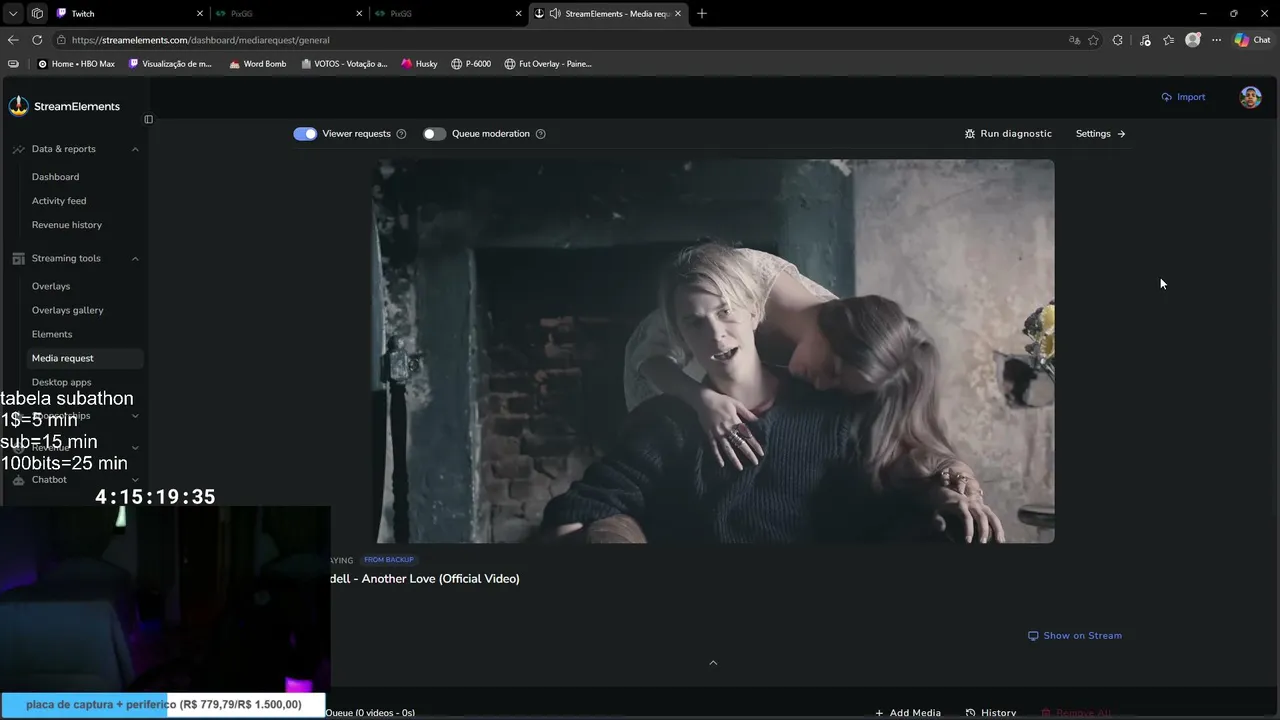The height and width of the screenshot is (720, 1280).
Task: Click the Run diagnostic button
Action: tap(1008, 134)
